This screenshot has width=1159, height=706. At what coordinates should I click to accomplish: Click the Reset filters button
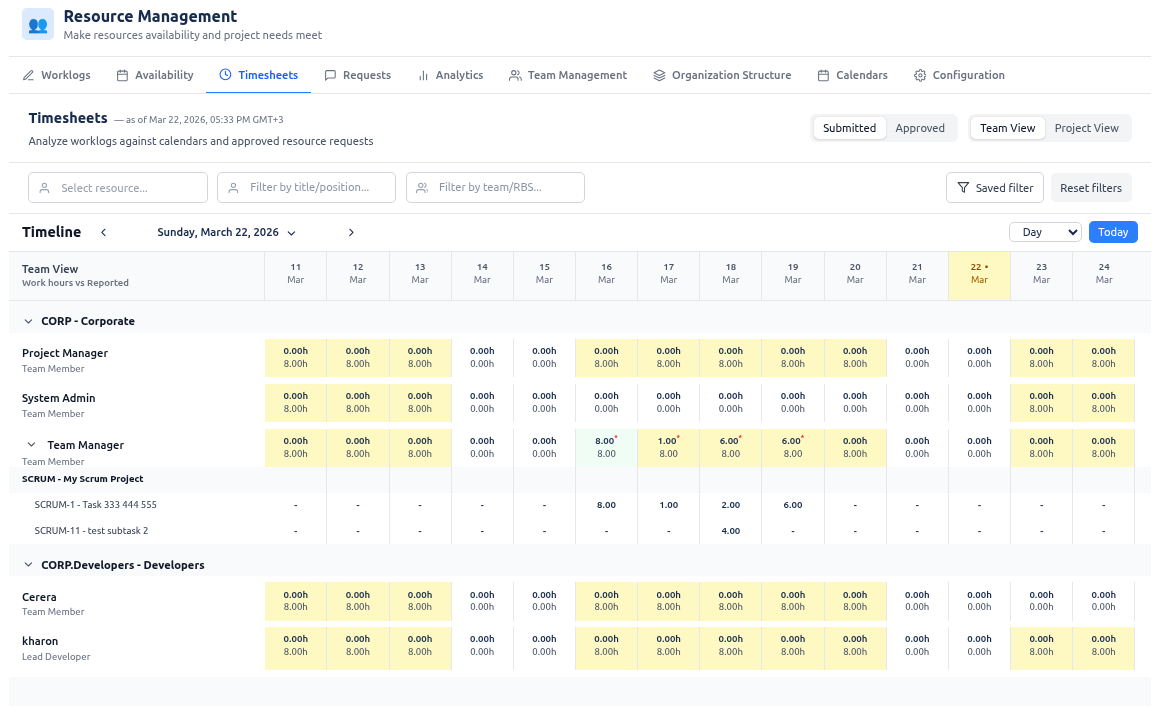point(1091,187)
